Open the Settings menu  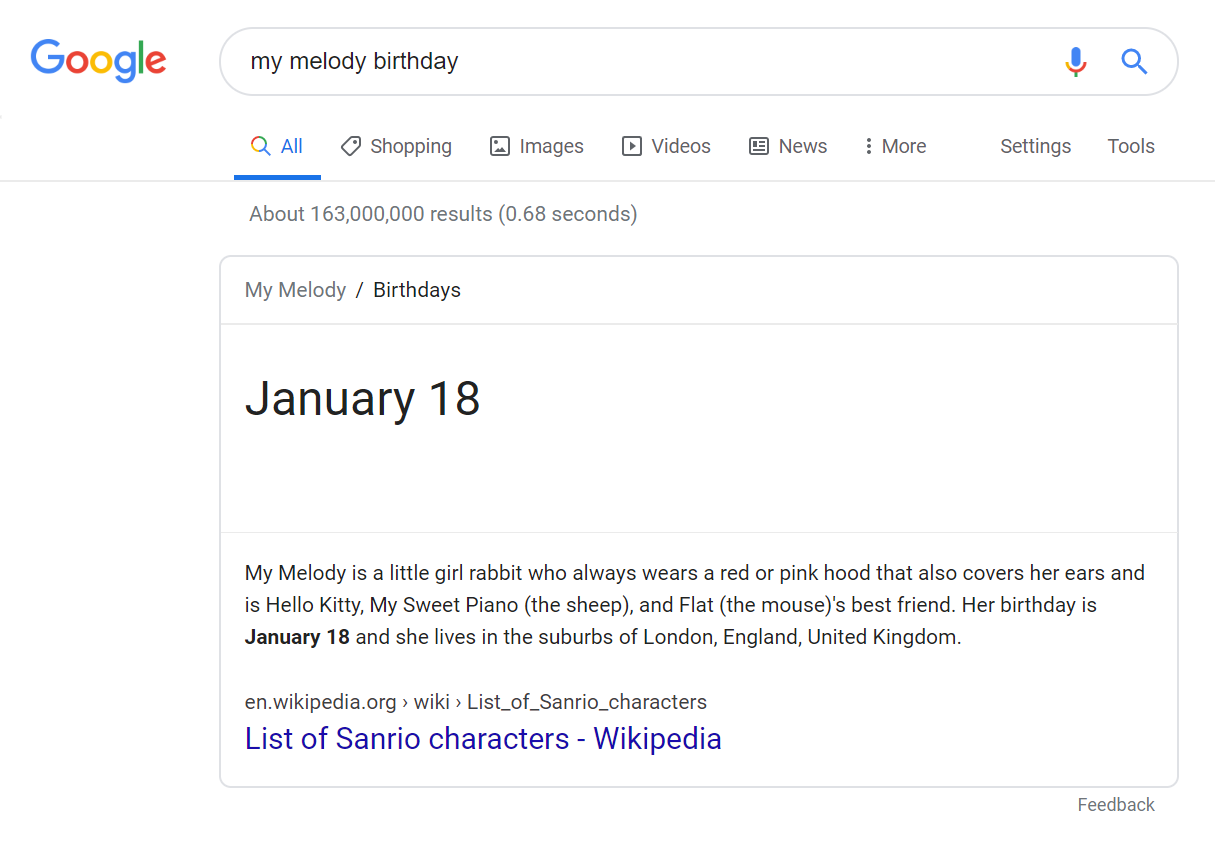tap(1035, 146)
